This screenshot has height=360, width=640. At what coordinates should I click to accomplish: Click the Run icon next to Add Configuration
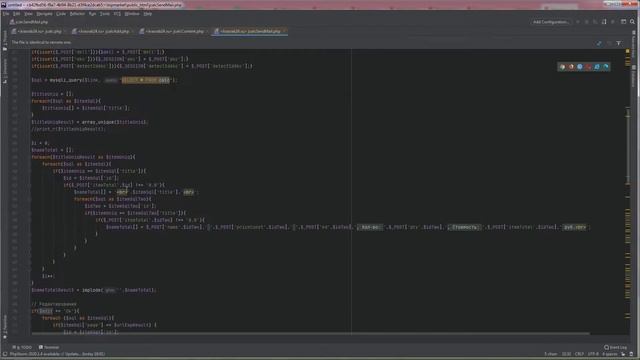578,22
